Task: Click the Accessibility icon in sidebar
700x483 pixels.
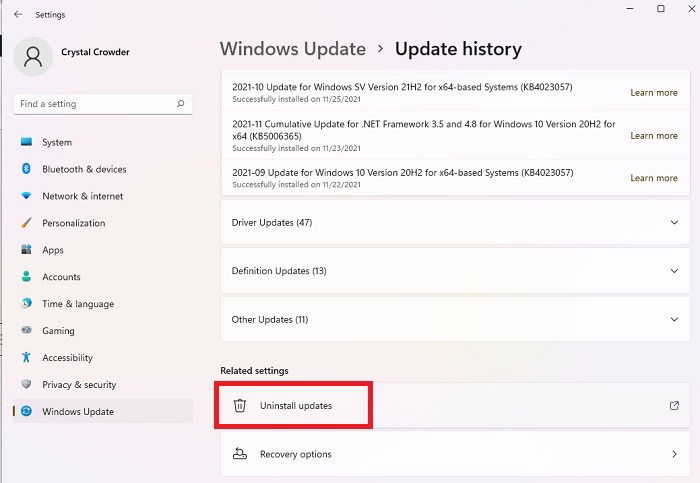Action: 26,357
